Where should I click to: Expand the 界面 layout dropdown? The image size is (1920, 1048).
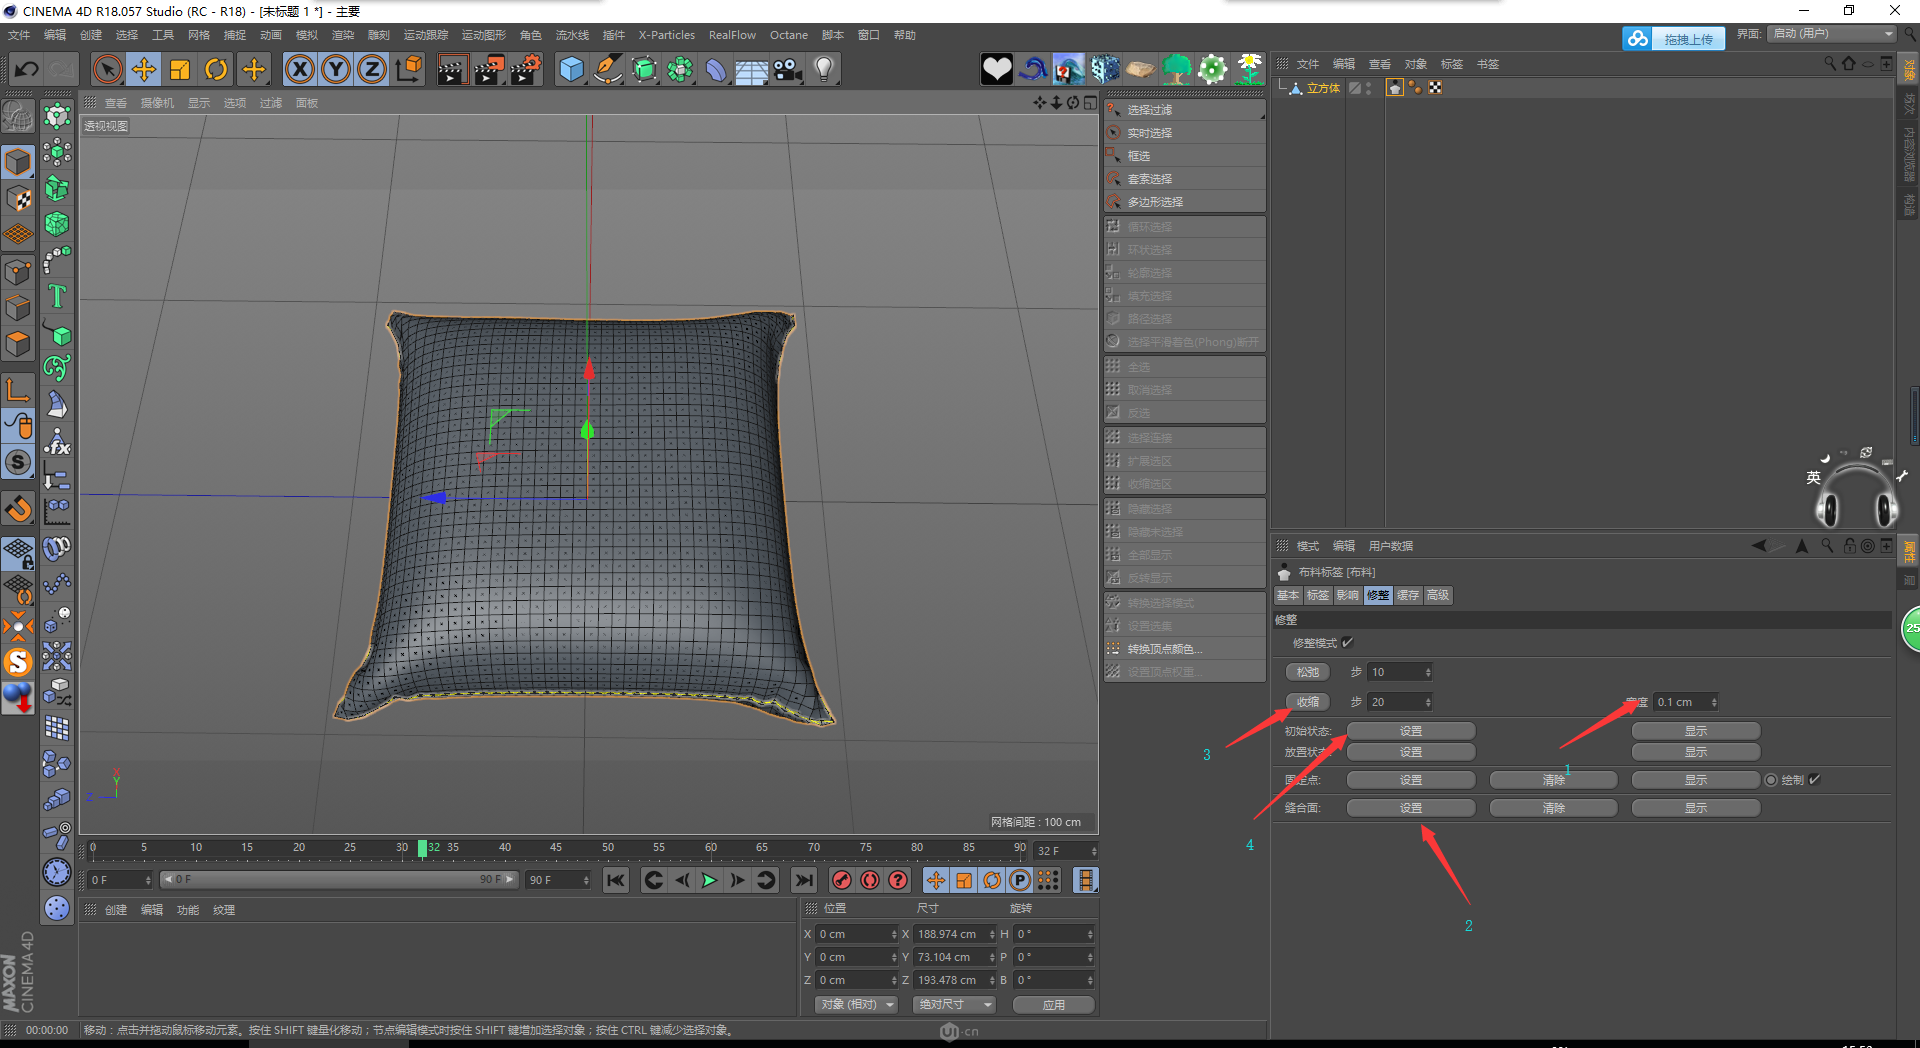pyautogui.click(x=1832, y=34)
